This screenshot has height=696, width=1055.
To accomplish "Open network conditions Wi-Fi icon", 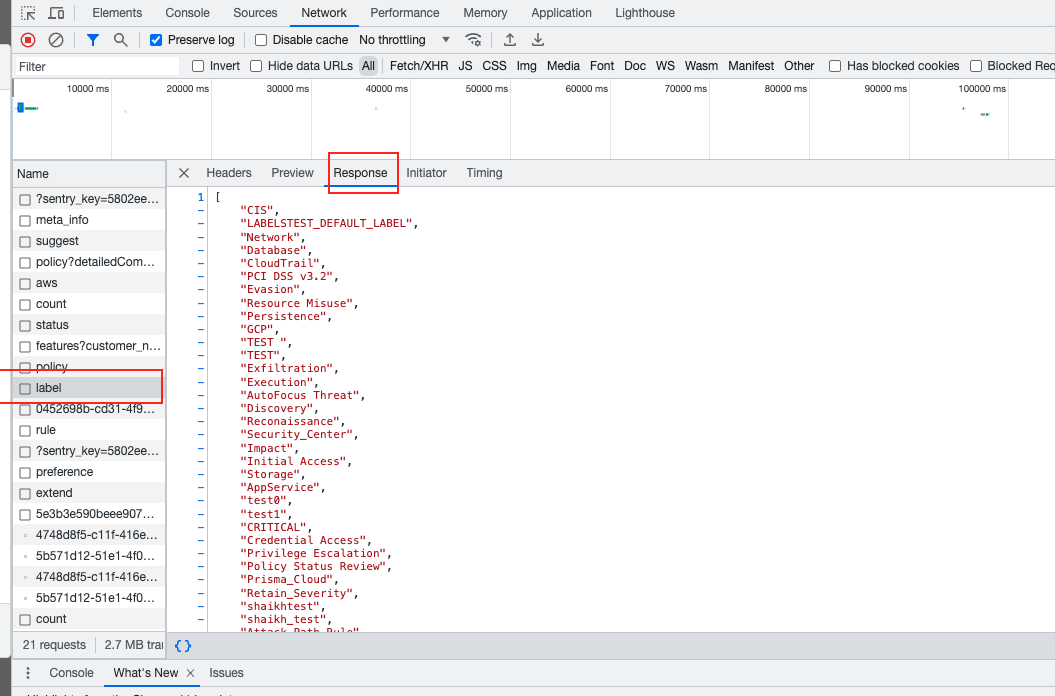I will (473, 40).
